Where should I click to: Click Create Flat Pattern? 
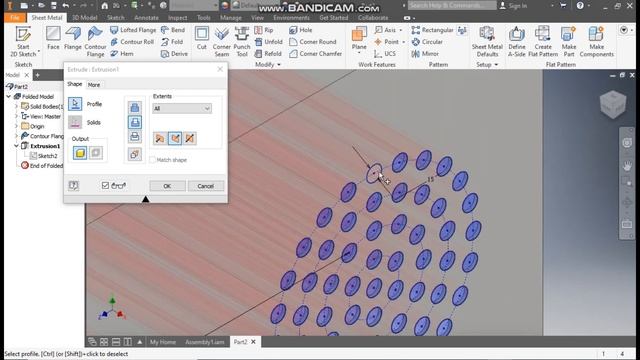[543, 42]
